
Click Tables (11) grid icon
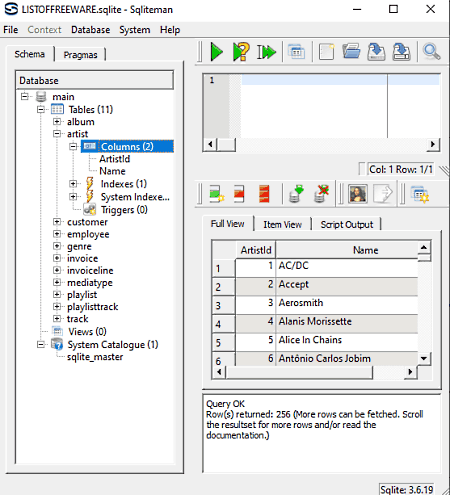coord(57,109)
